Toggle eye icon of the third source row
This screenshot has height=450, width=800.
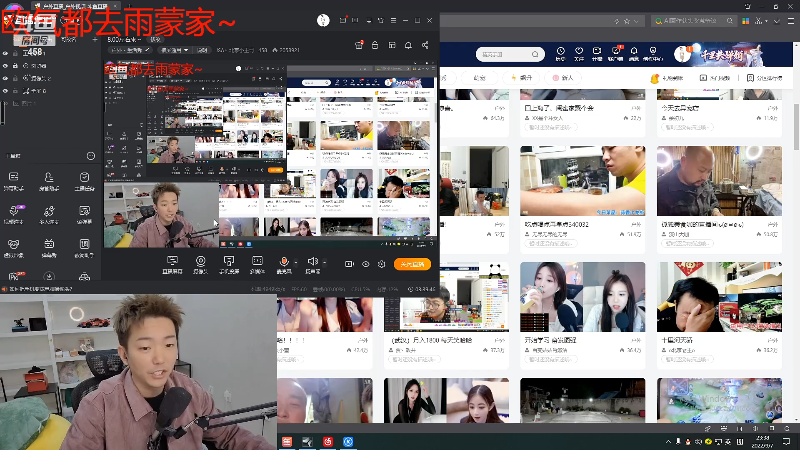[5, 79]
